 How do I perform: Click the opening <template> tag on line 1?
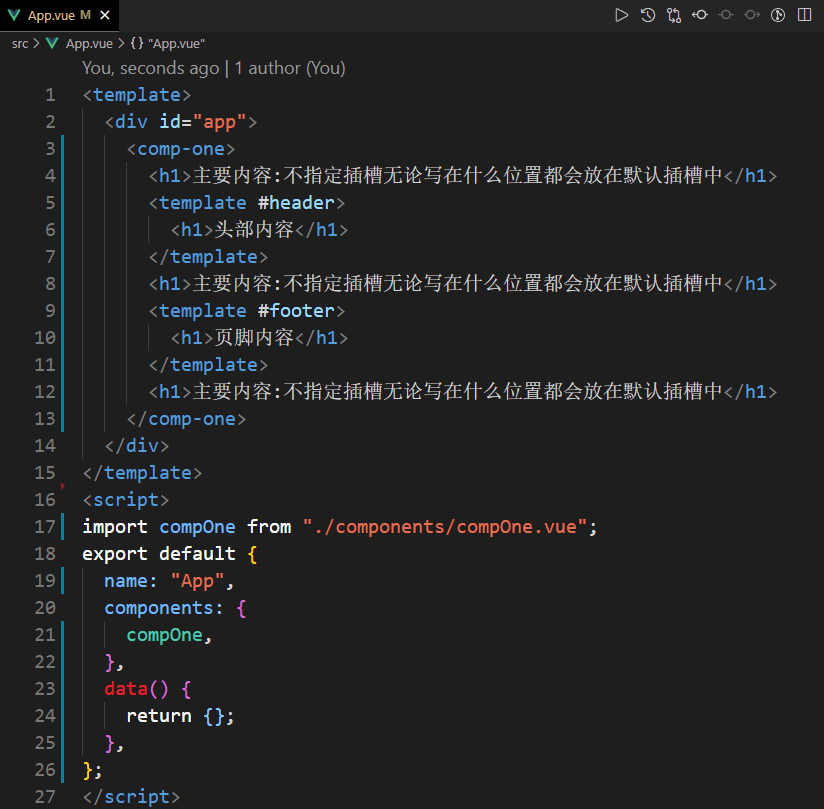point(137,95)
